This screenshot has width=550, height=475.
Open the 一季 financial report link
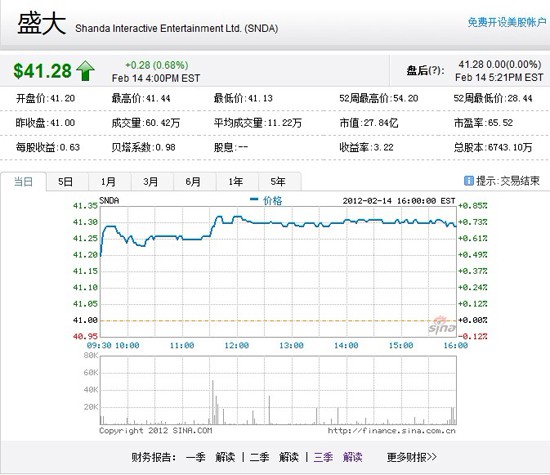pos(196,457)
